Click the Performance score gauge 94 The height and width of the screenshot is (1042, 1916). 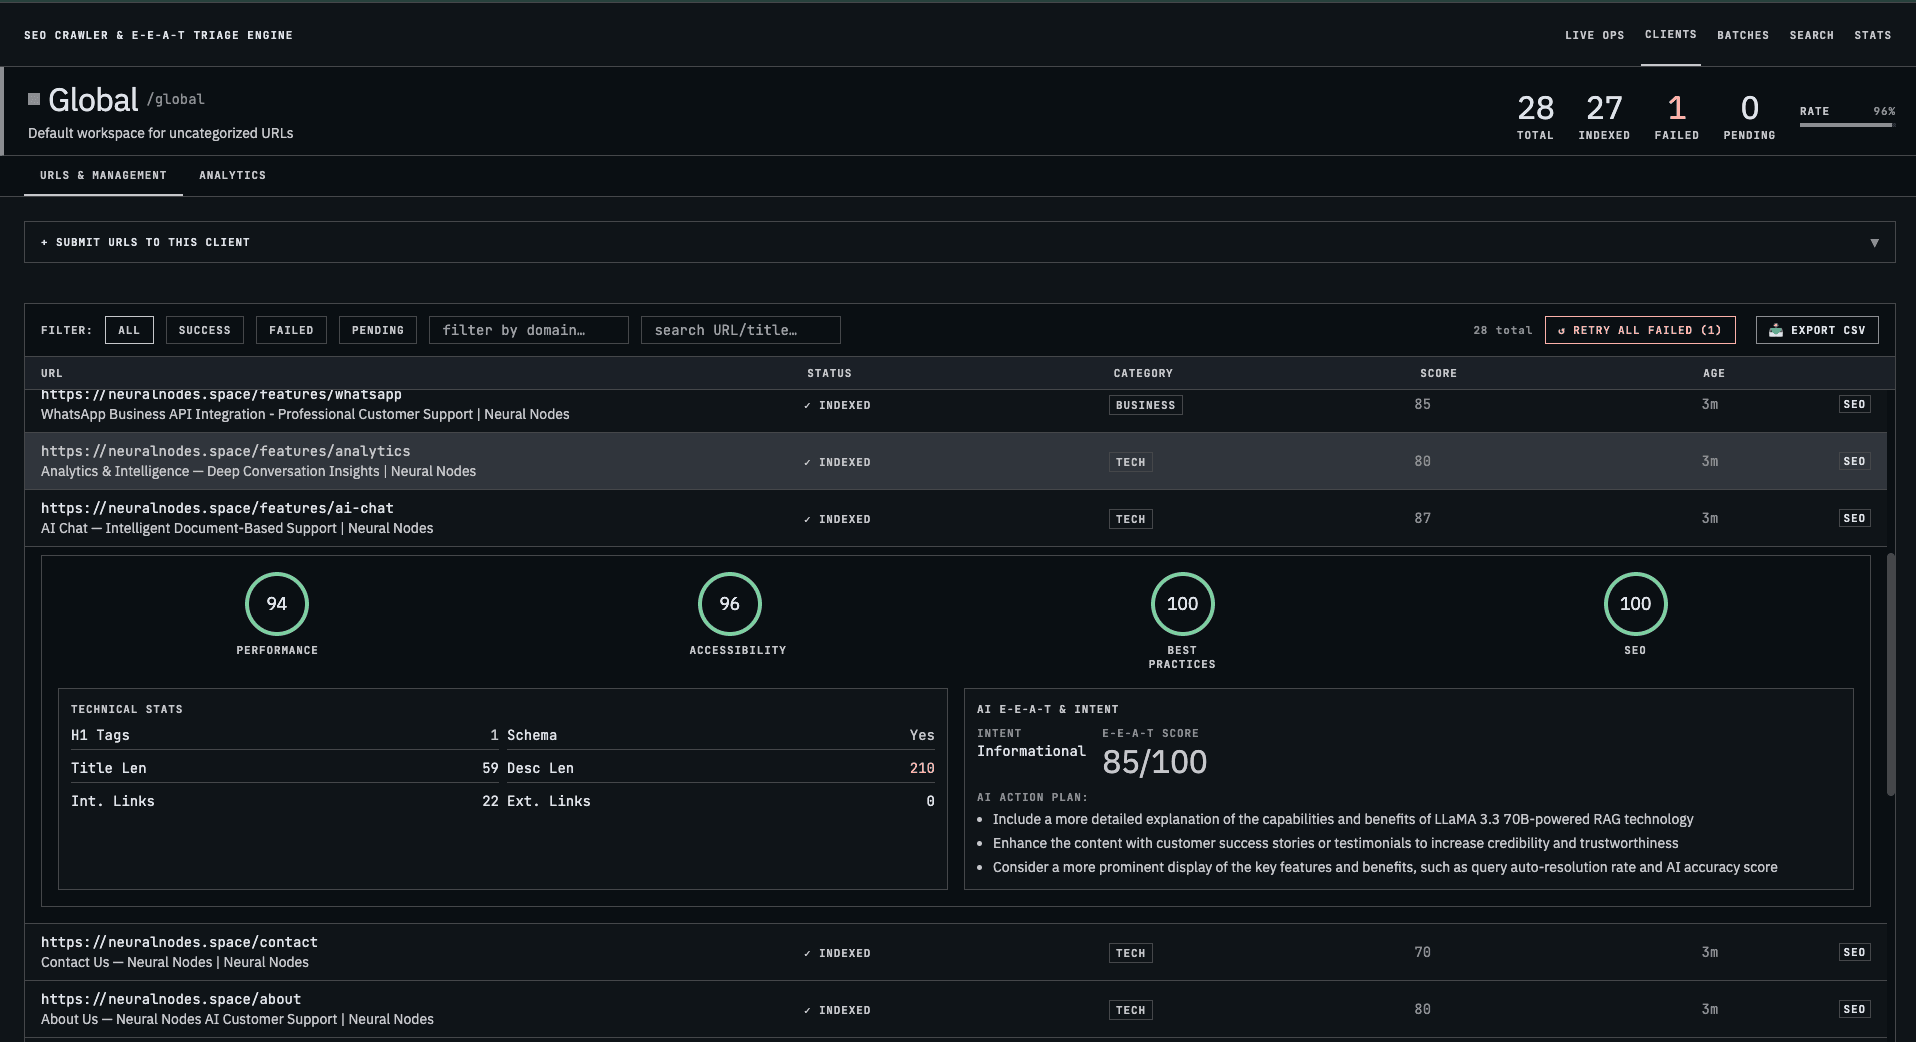pyautogui.click(x=277, y=604)
